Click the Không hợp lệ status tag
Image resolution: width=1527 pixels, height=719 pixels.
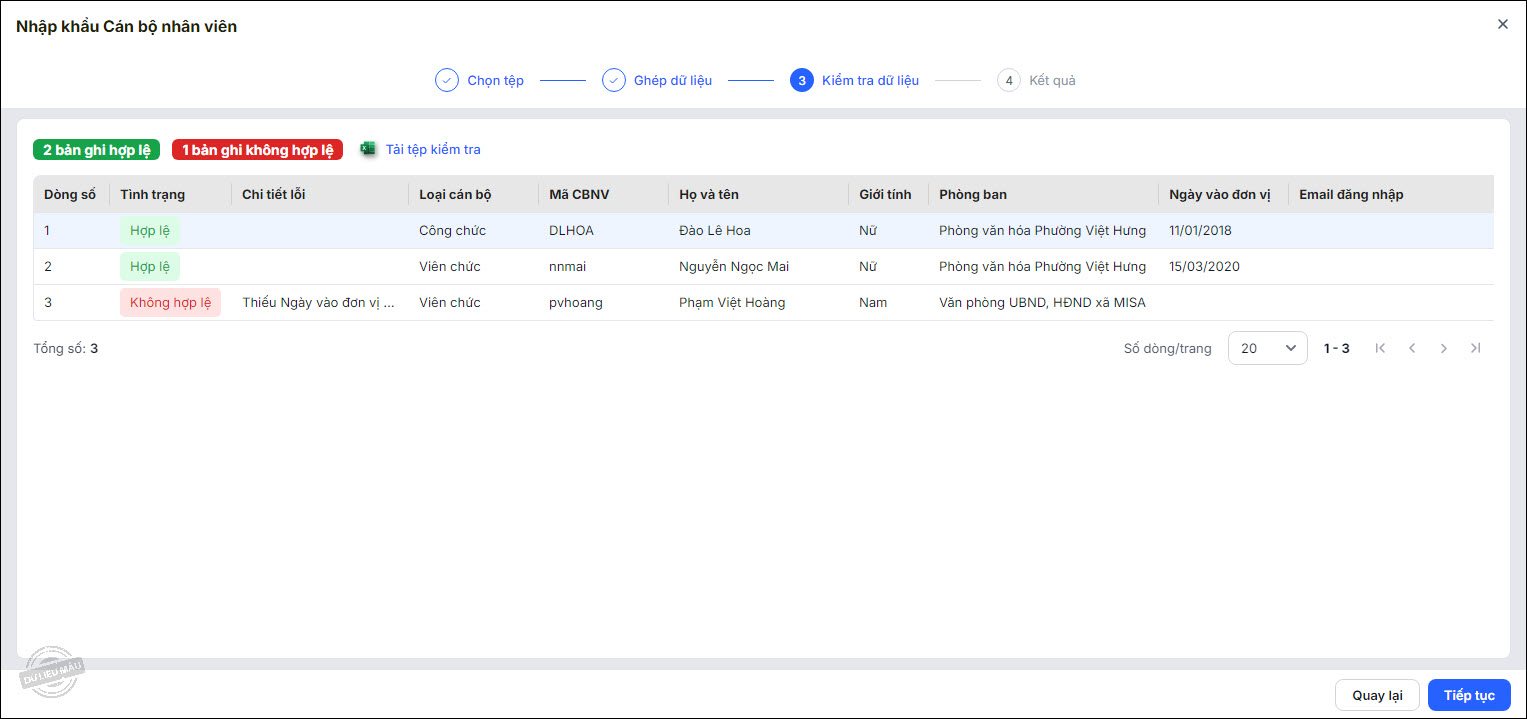pos(170,303)
